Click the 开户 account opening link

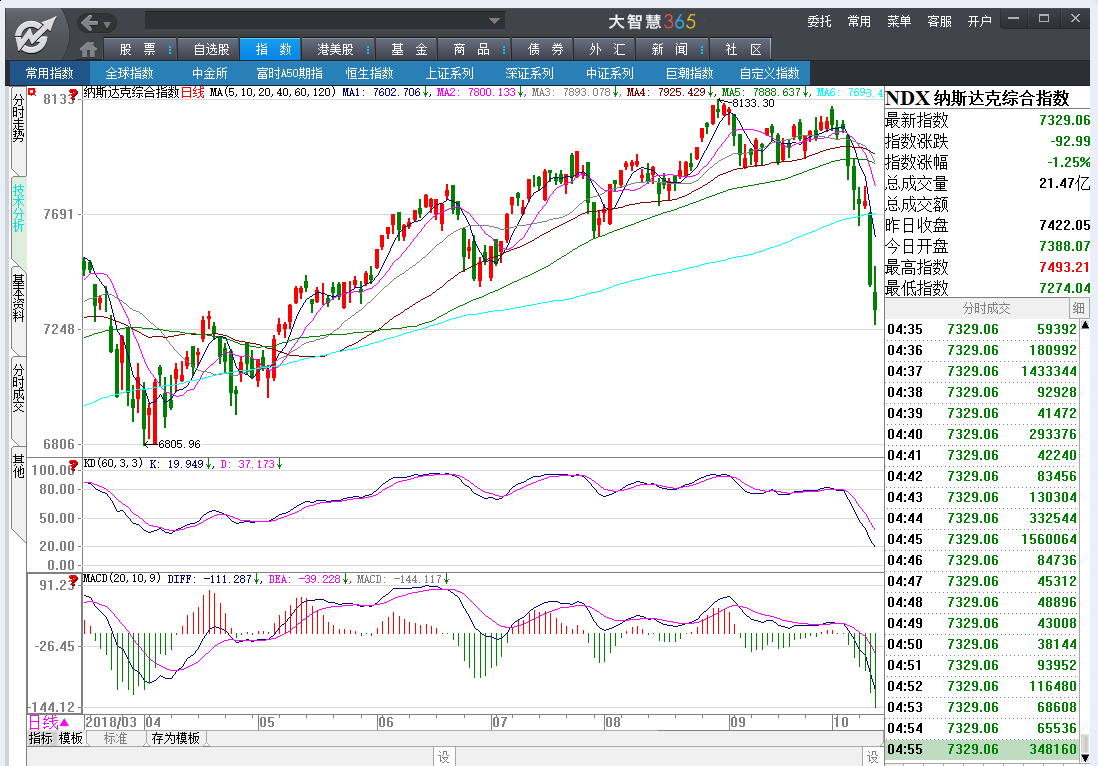980,22
